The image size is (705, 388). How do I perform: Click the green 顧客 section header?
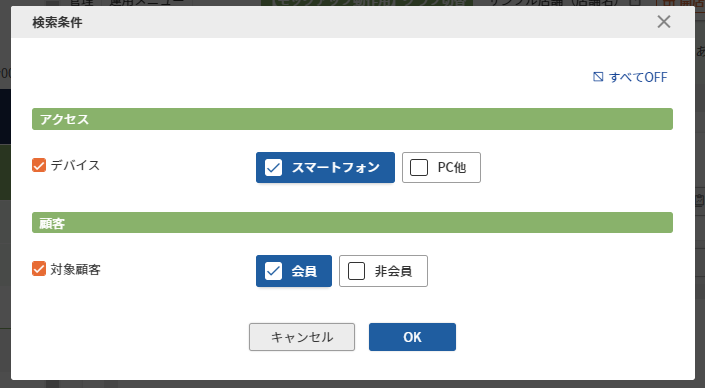point(352,223)
